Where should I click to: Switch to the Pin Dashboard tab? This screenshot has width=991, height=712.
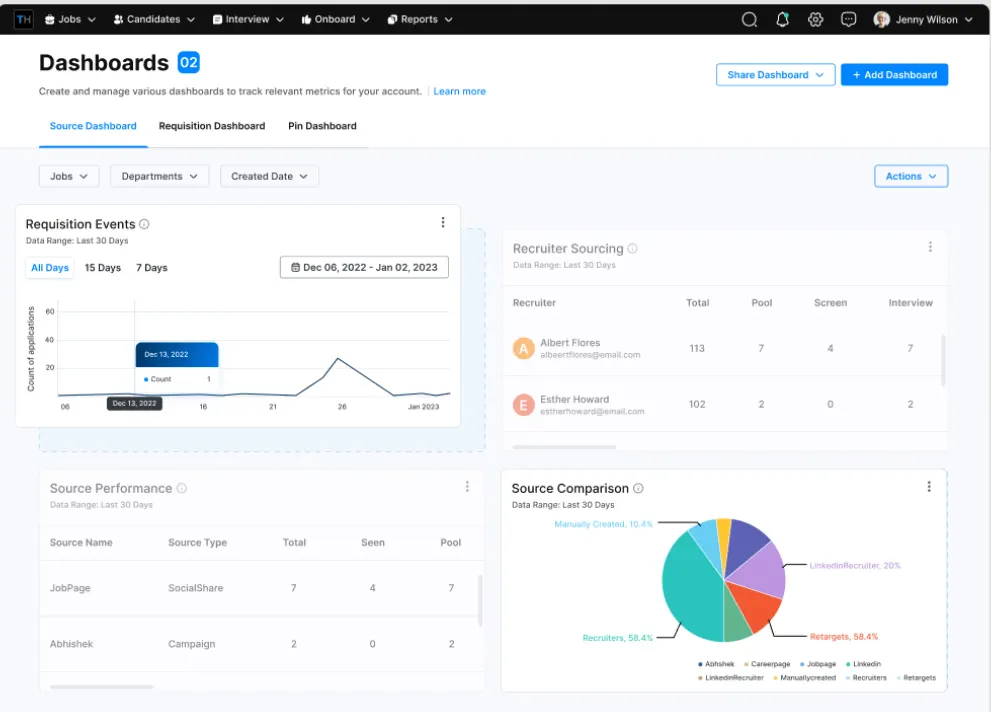(322, 126)
